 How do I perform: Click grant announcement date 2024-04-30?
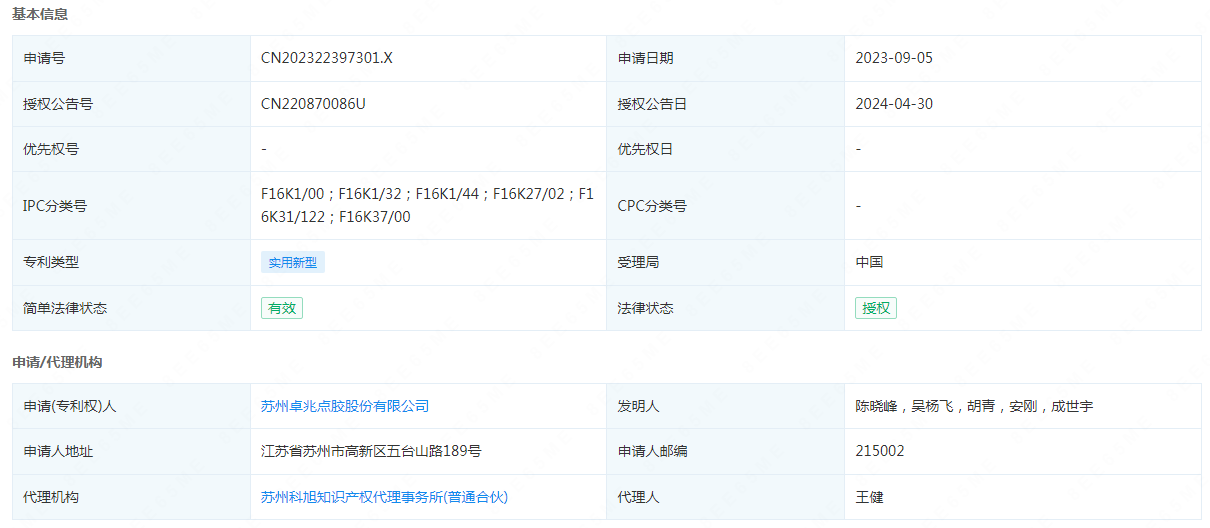click(x=894, y=104)
